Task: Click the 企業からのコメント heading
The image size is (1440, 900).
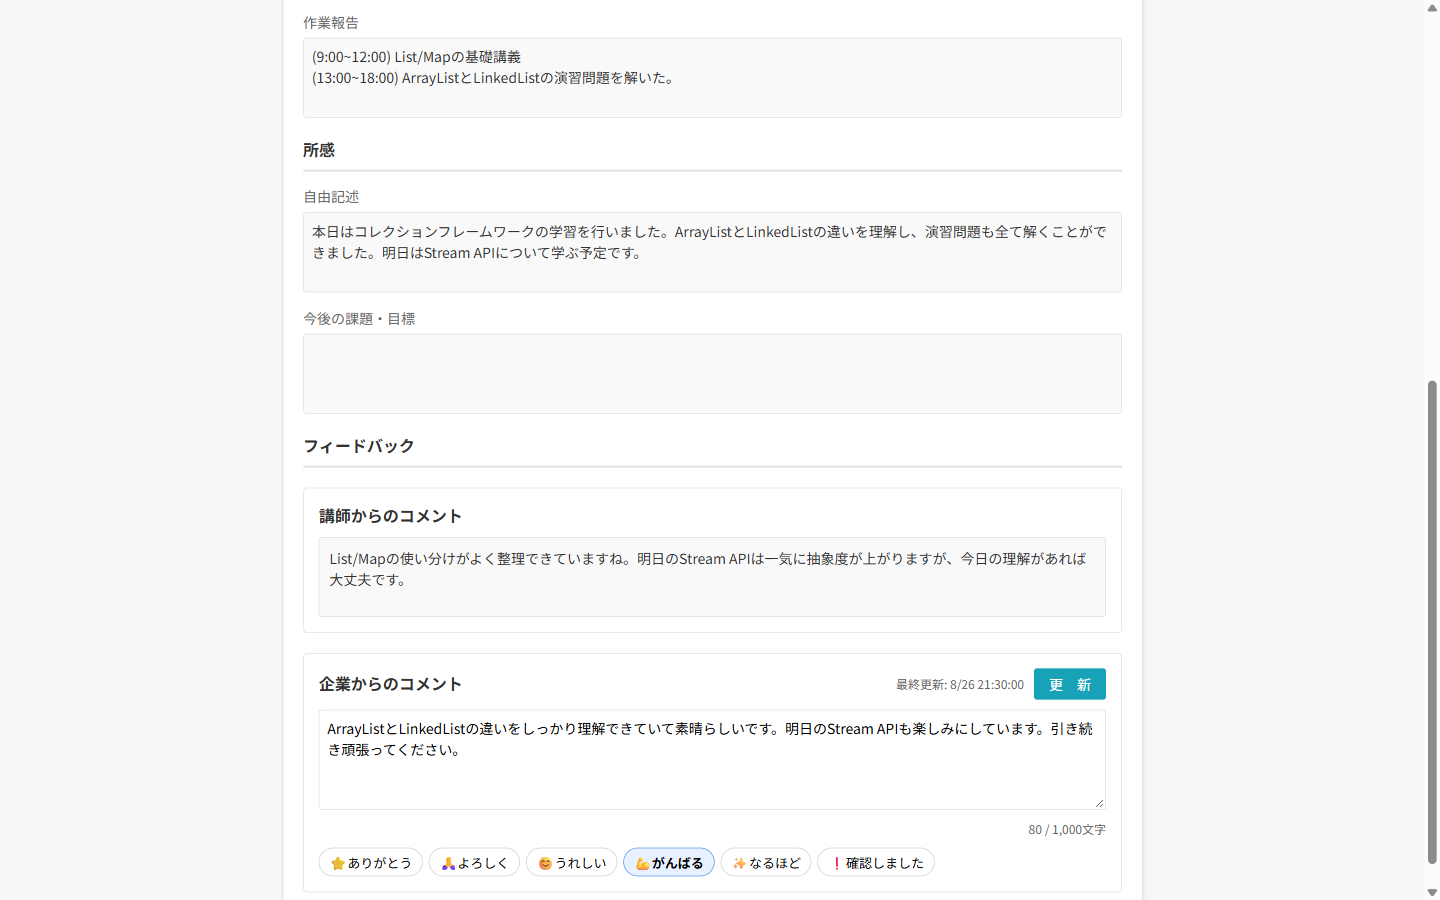Action: [390, 684]
